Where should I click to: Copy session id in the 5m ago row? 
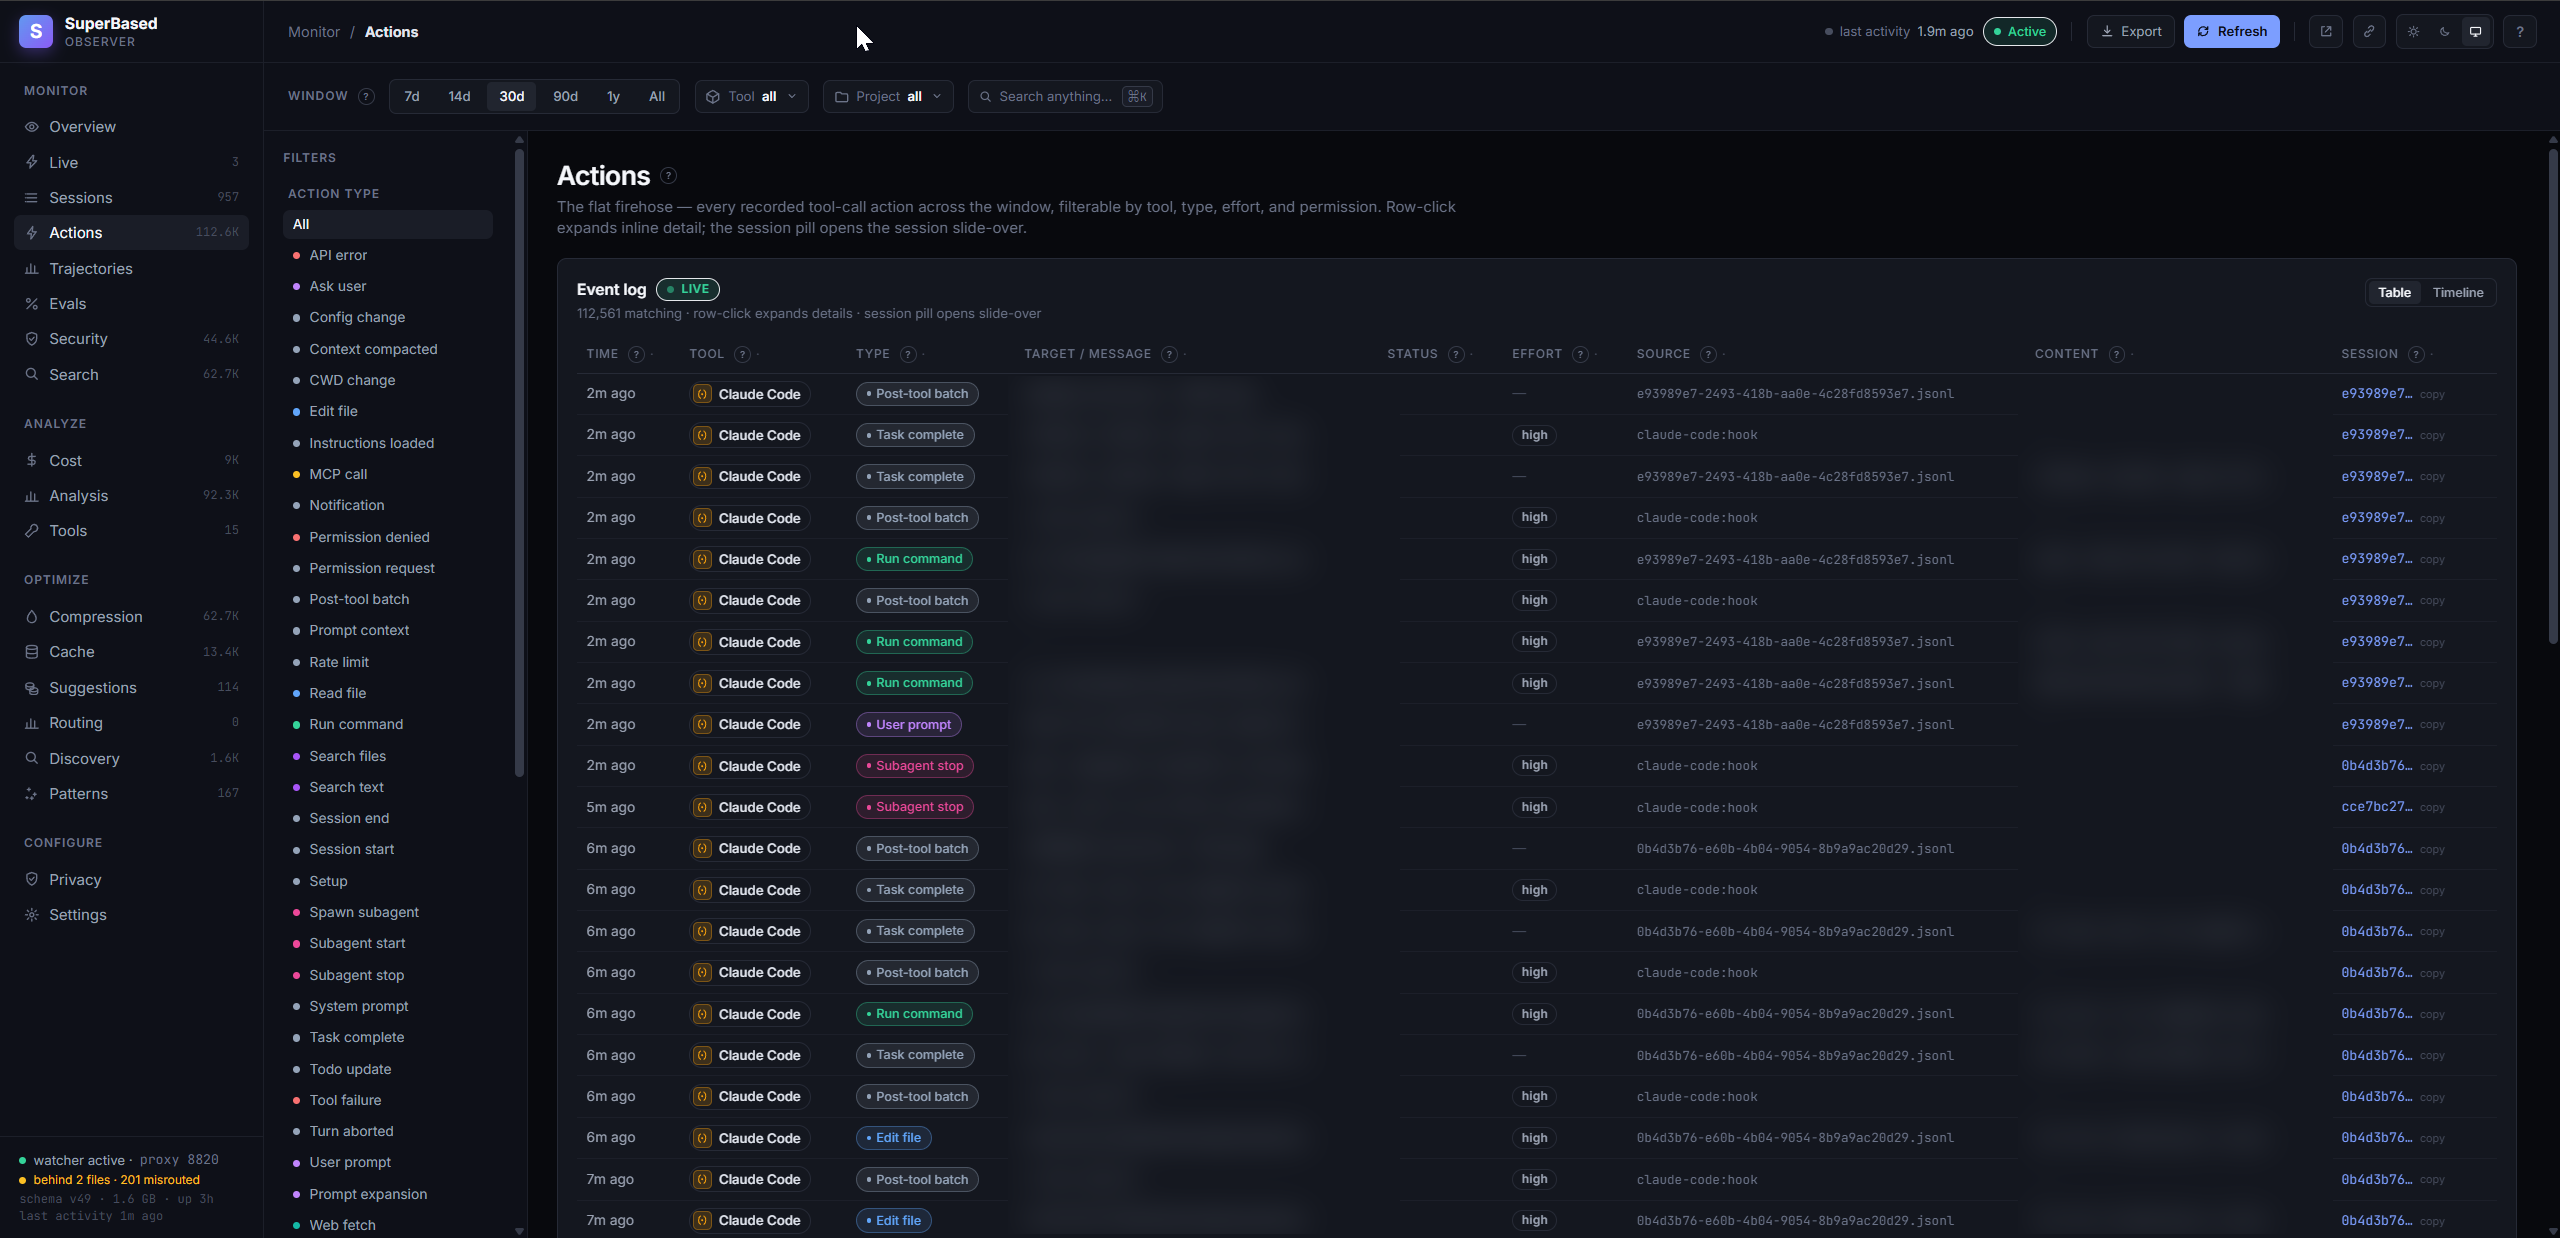tap(2432, 808)
